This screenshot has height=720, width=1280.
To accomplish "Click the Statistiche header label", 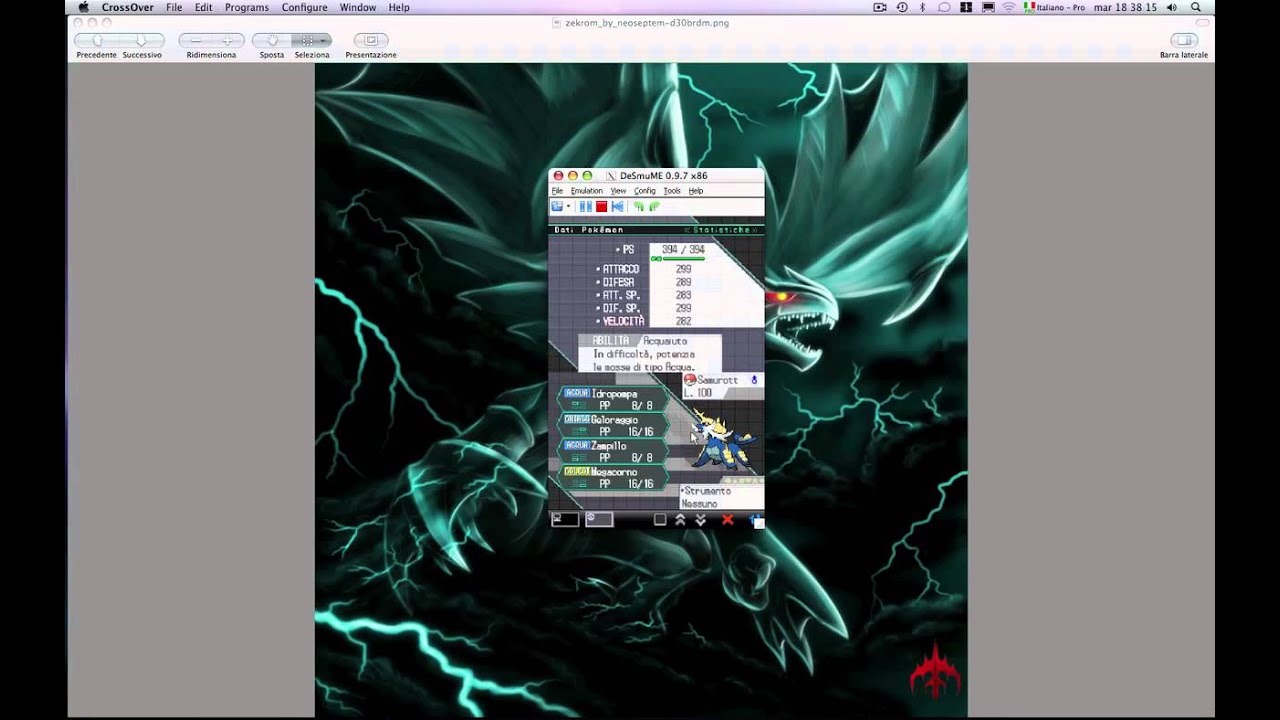I will [721, 230].
